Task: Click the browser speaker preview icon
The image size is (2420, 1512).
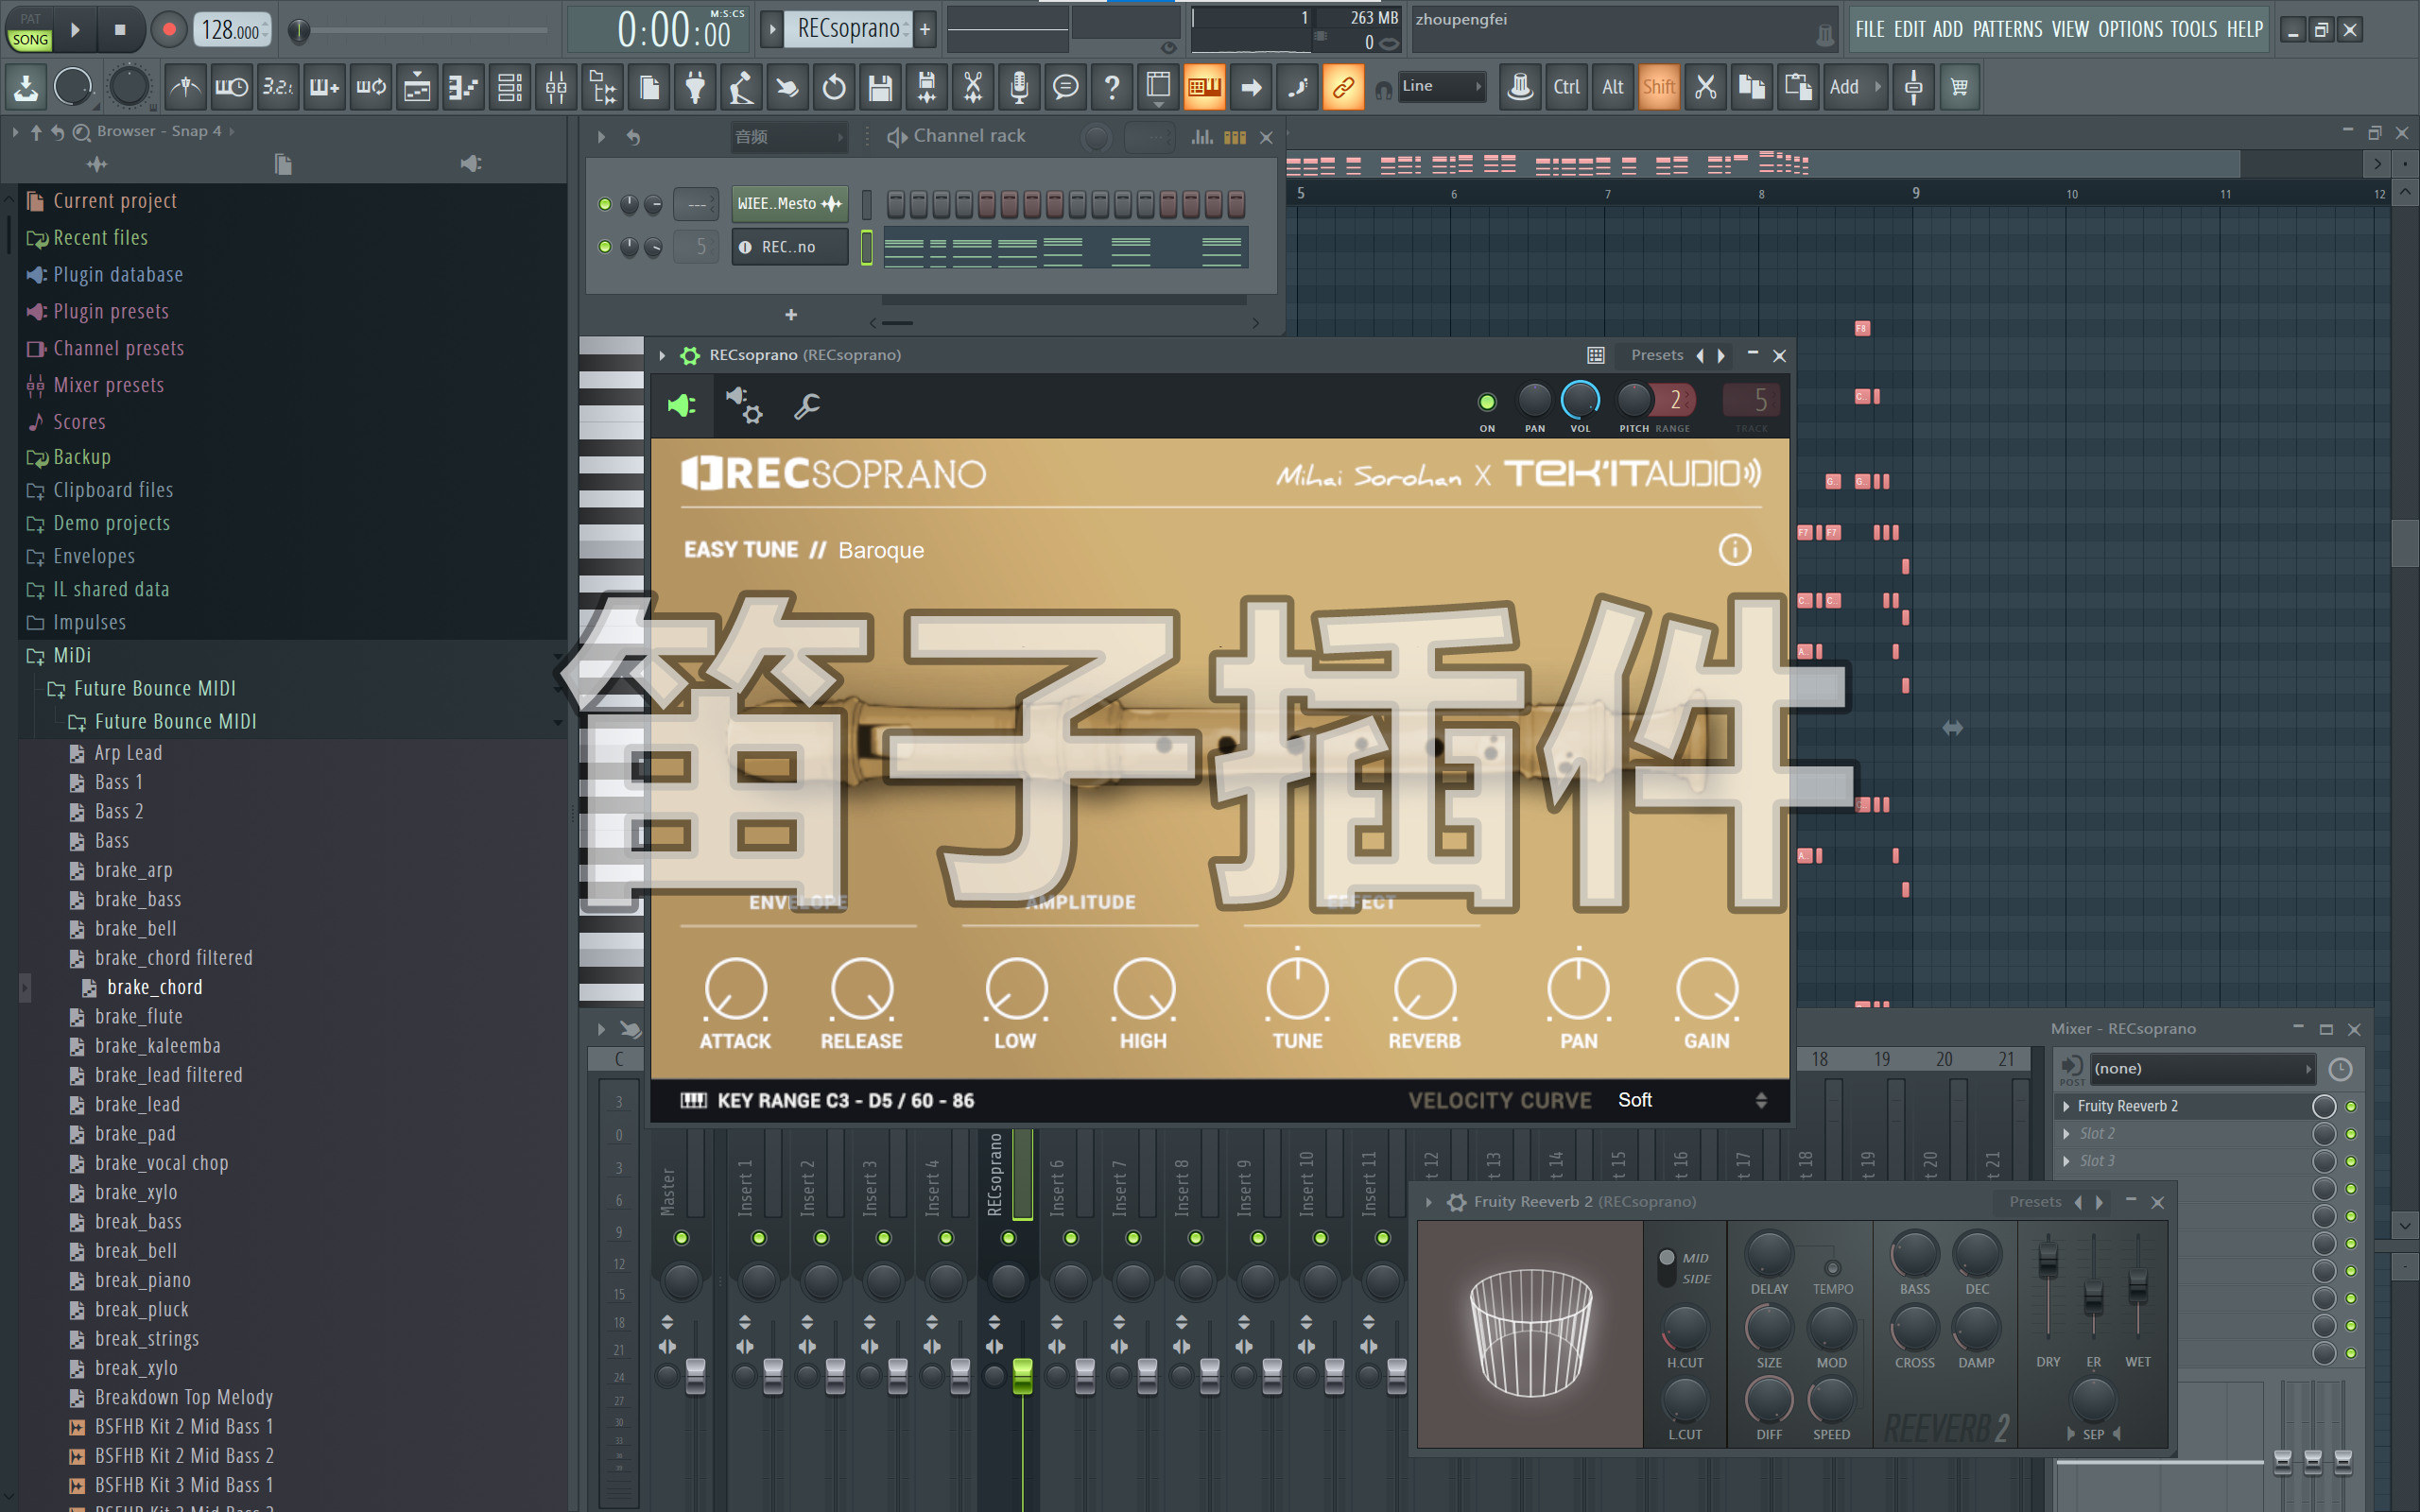Action: 470,164
